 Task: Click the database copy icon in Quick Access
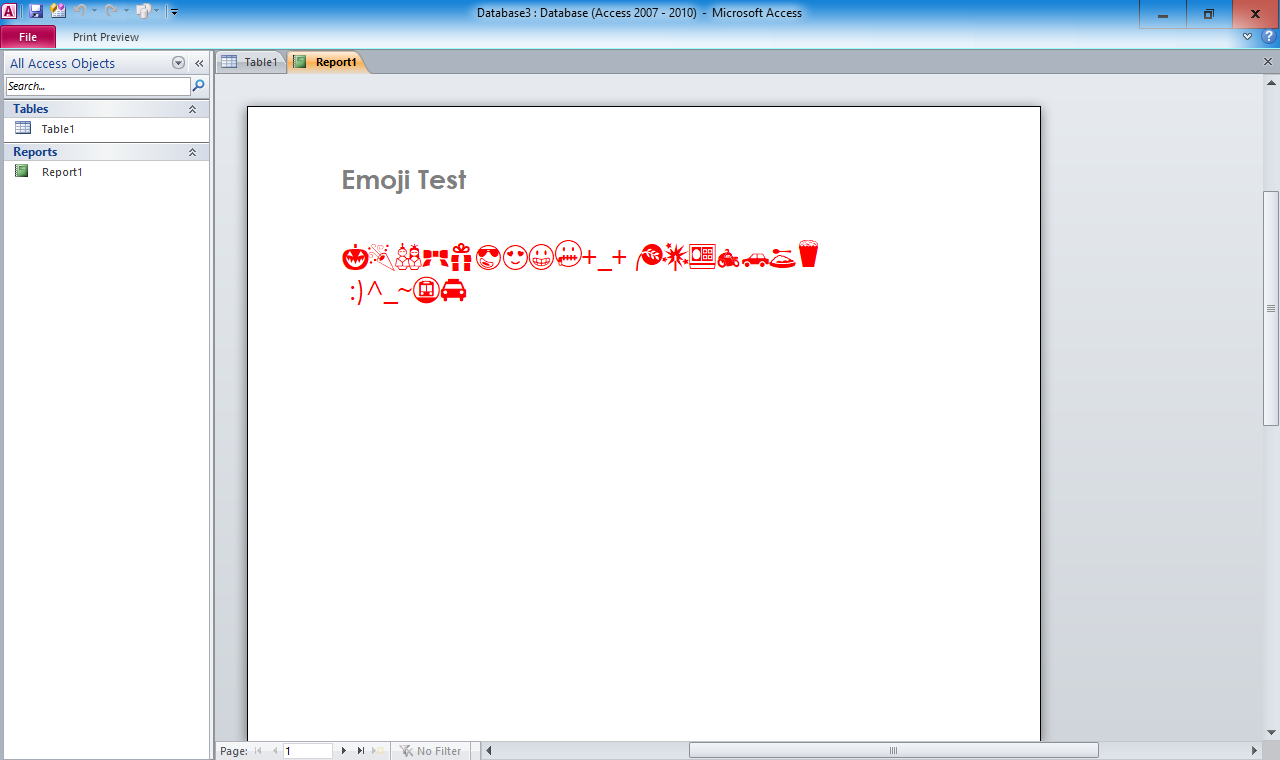click(143, 11)
